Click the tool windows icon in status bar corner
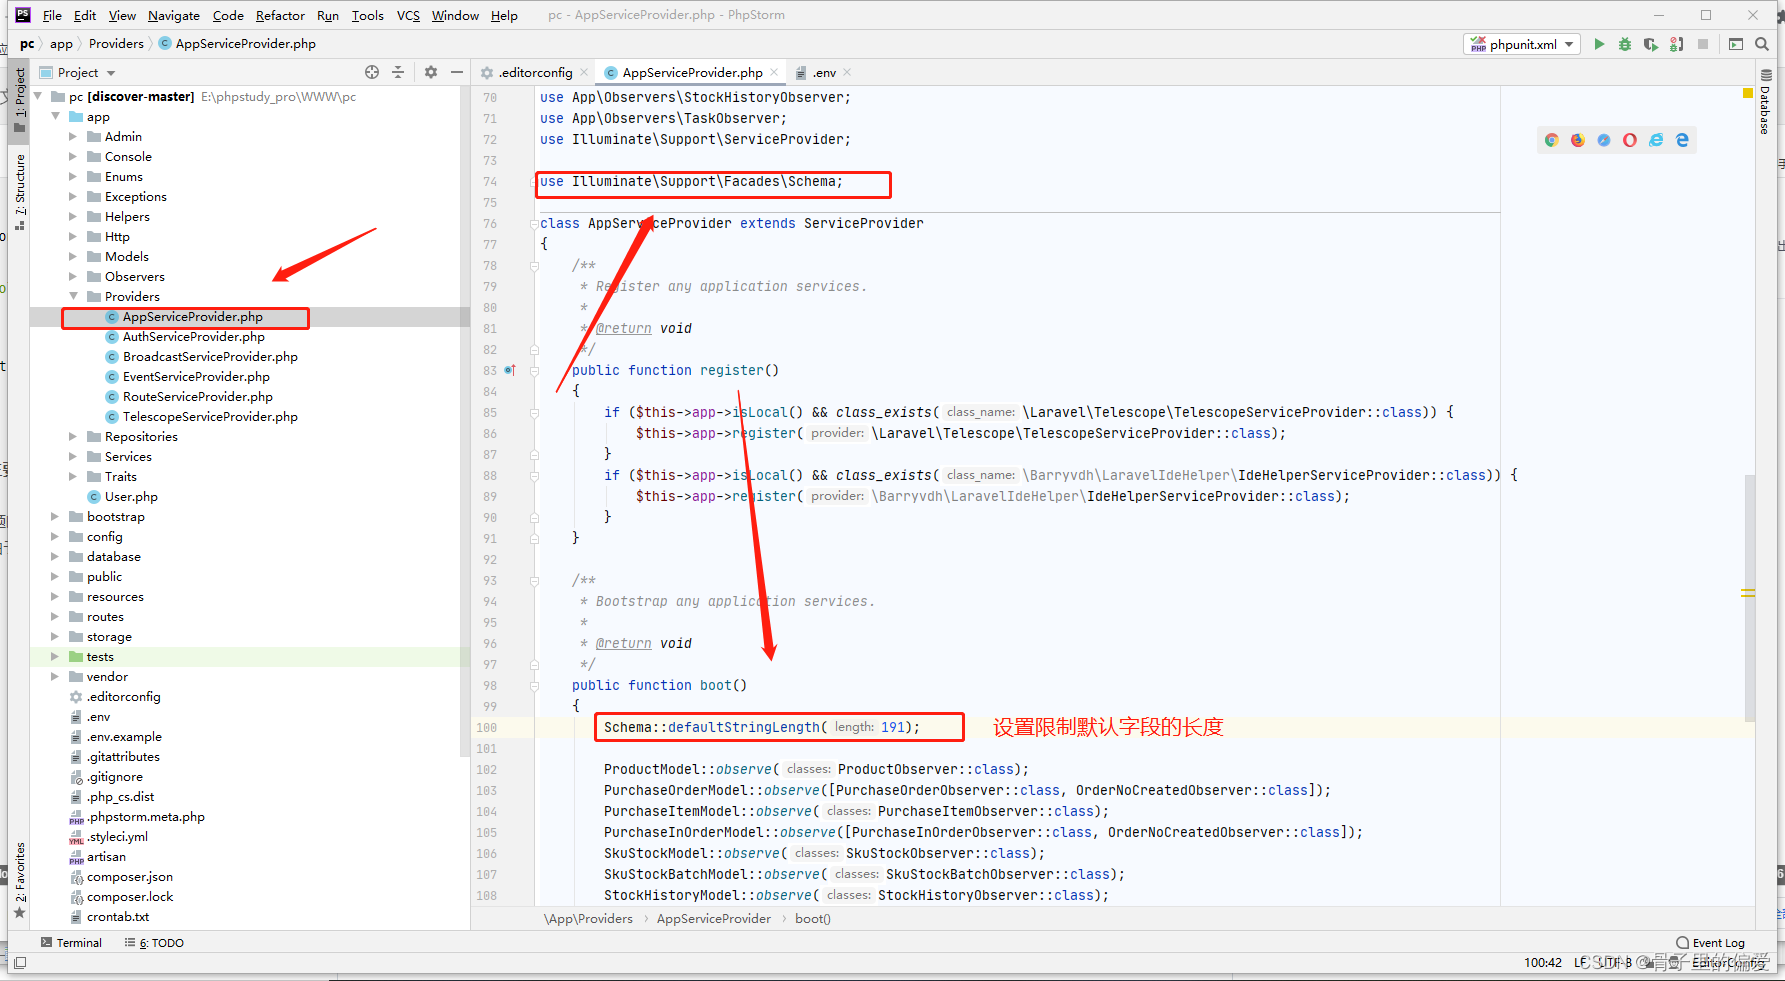The width and height of the screenshot is (1785, 981). pos(20,963)
